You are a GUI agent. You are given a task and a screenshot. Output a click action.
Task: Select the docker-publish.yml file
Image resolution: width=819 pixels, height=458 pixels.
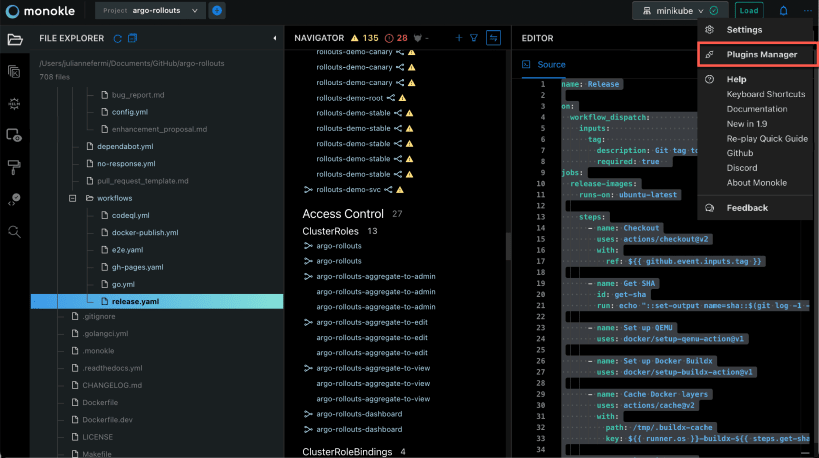point(145,233)
